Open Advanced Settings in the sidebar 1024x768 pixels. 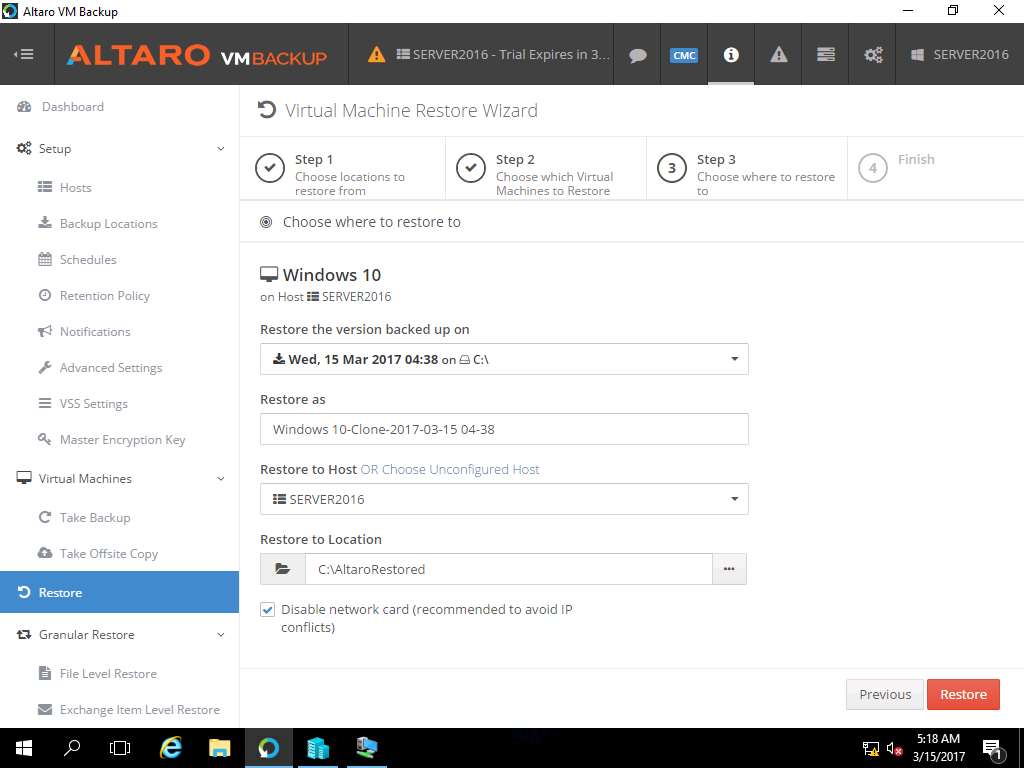click(x=110, y=368)
